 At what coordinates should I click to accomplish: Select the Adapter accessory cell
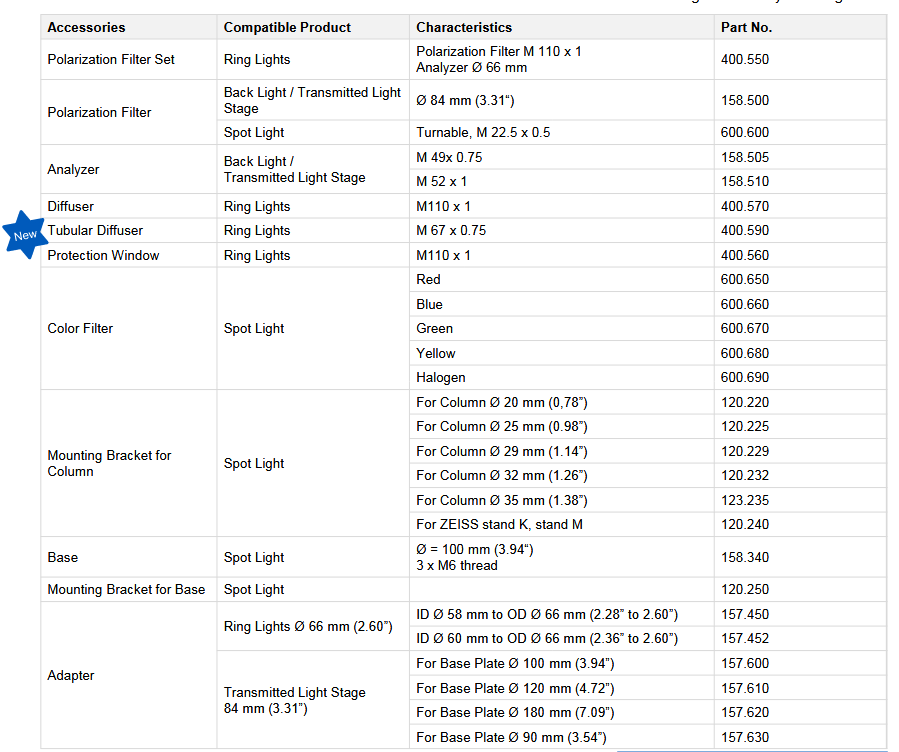pos(71,676)
